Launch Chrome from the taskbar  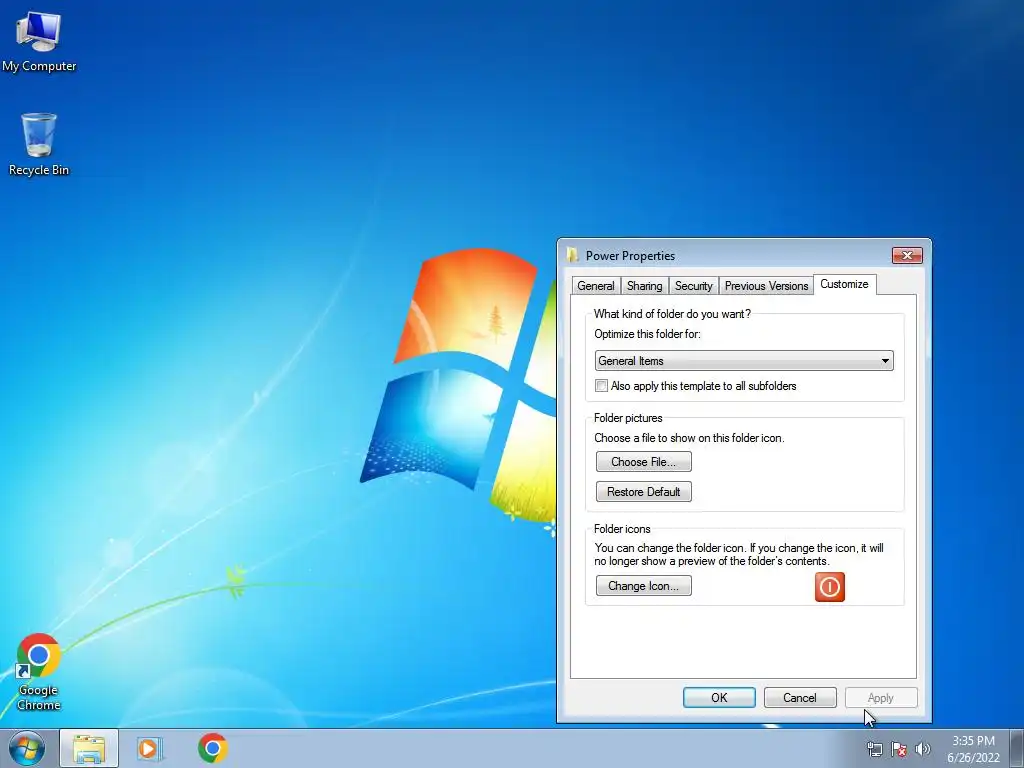(212, 748)
